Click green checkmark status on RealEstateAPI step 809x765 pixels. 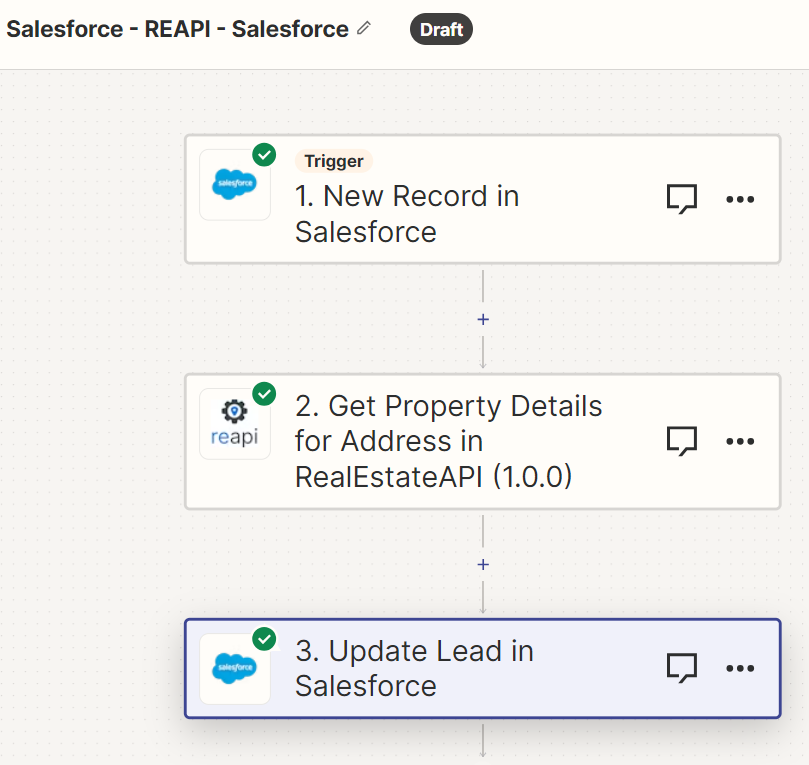click(x=264, y=394)
